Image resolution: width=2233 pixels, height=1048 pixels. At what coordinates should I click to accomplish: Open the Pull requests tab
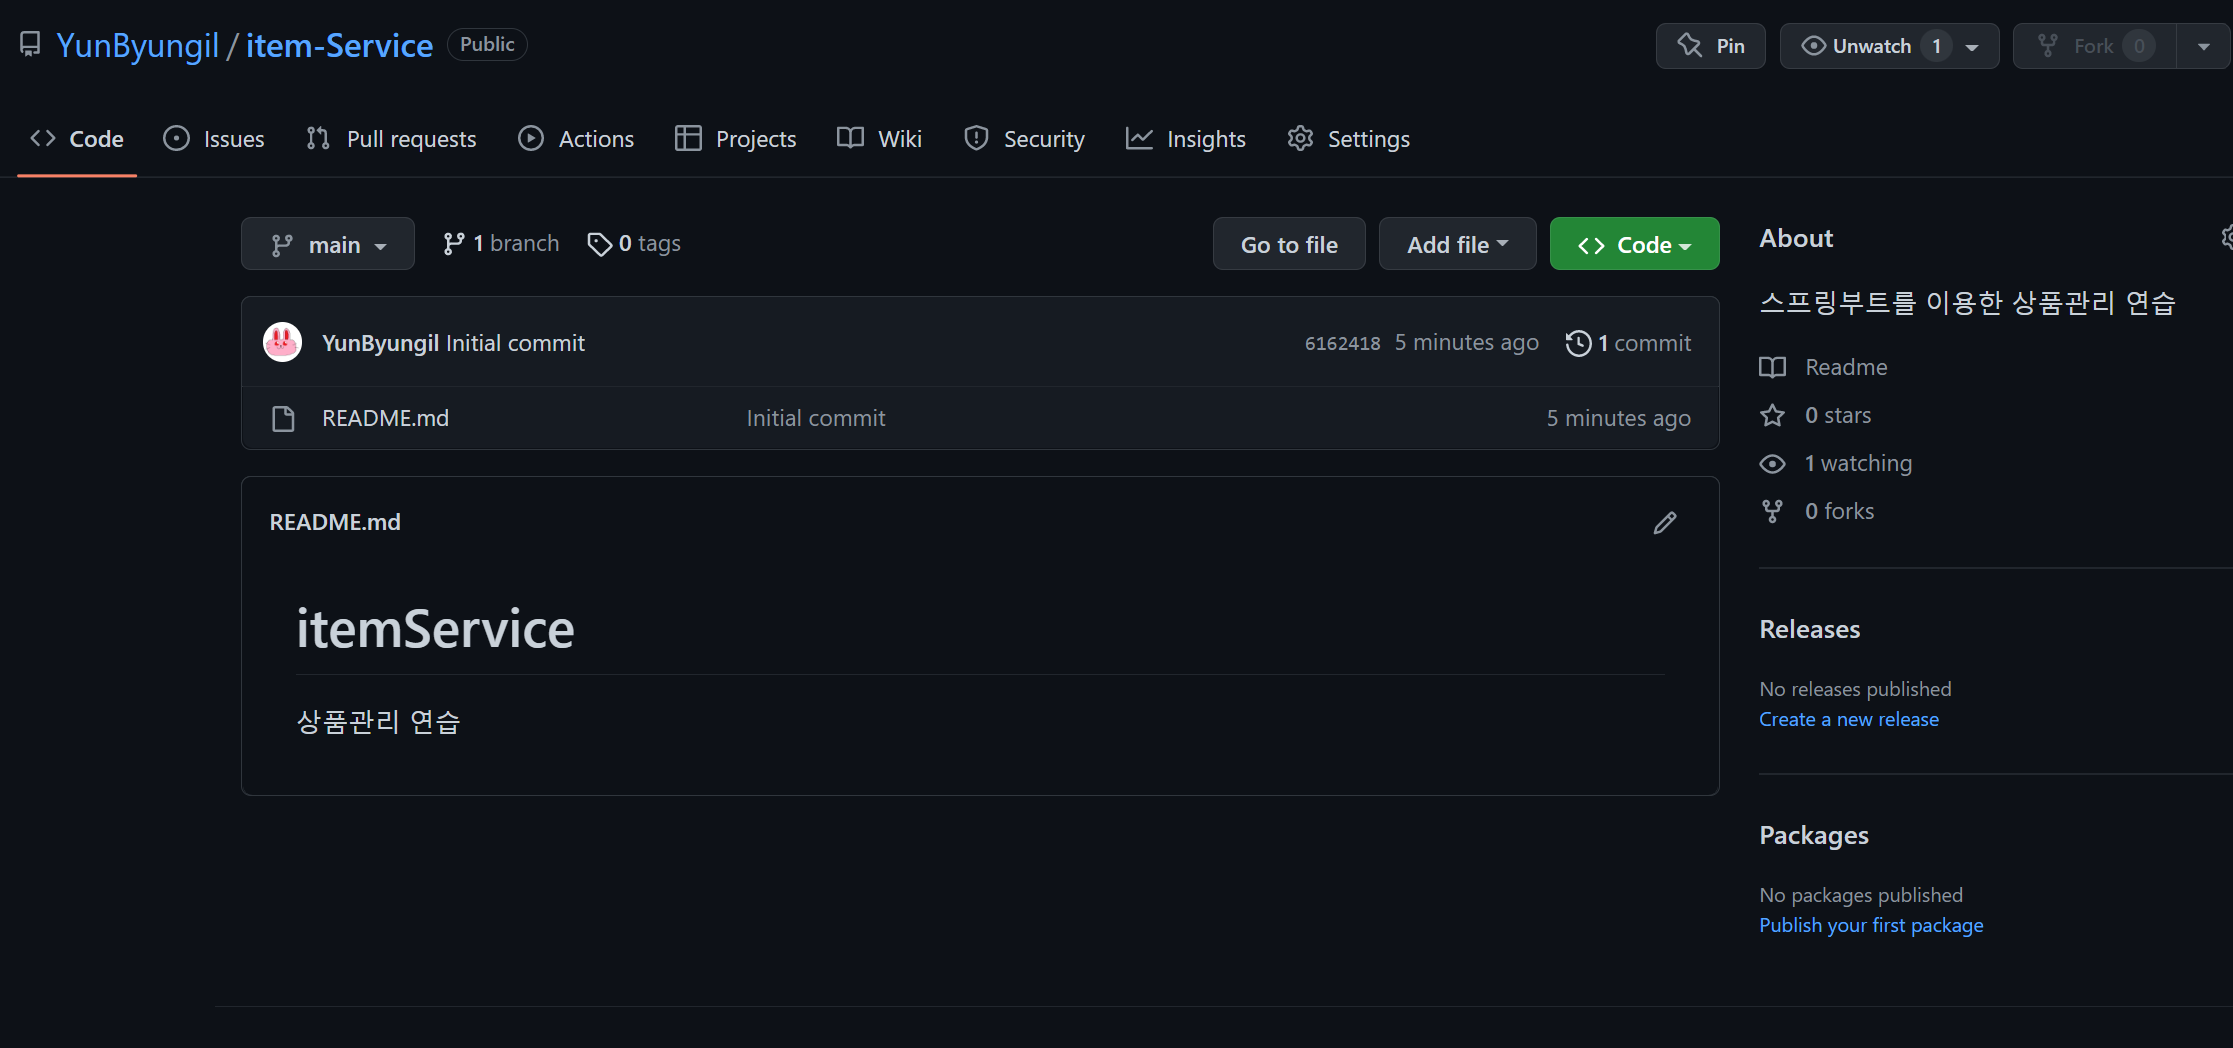391,139
